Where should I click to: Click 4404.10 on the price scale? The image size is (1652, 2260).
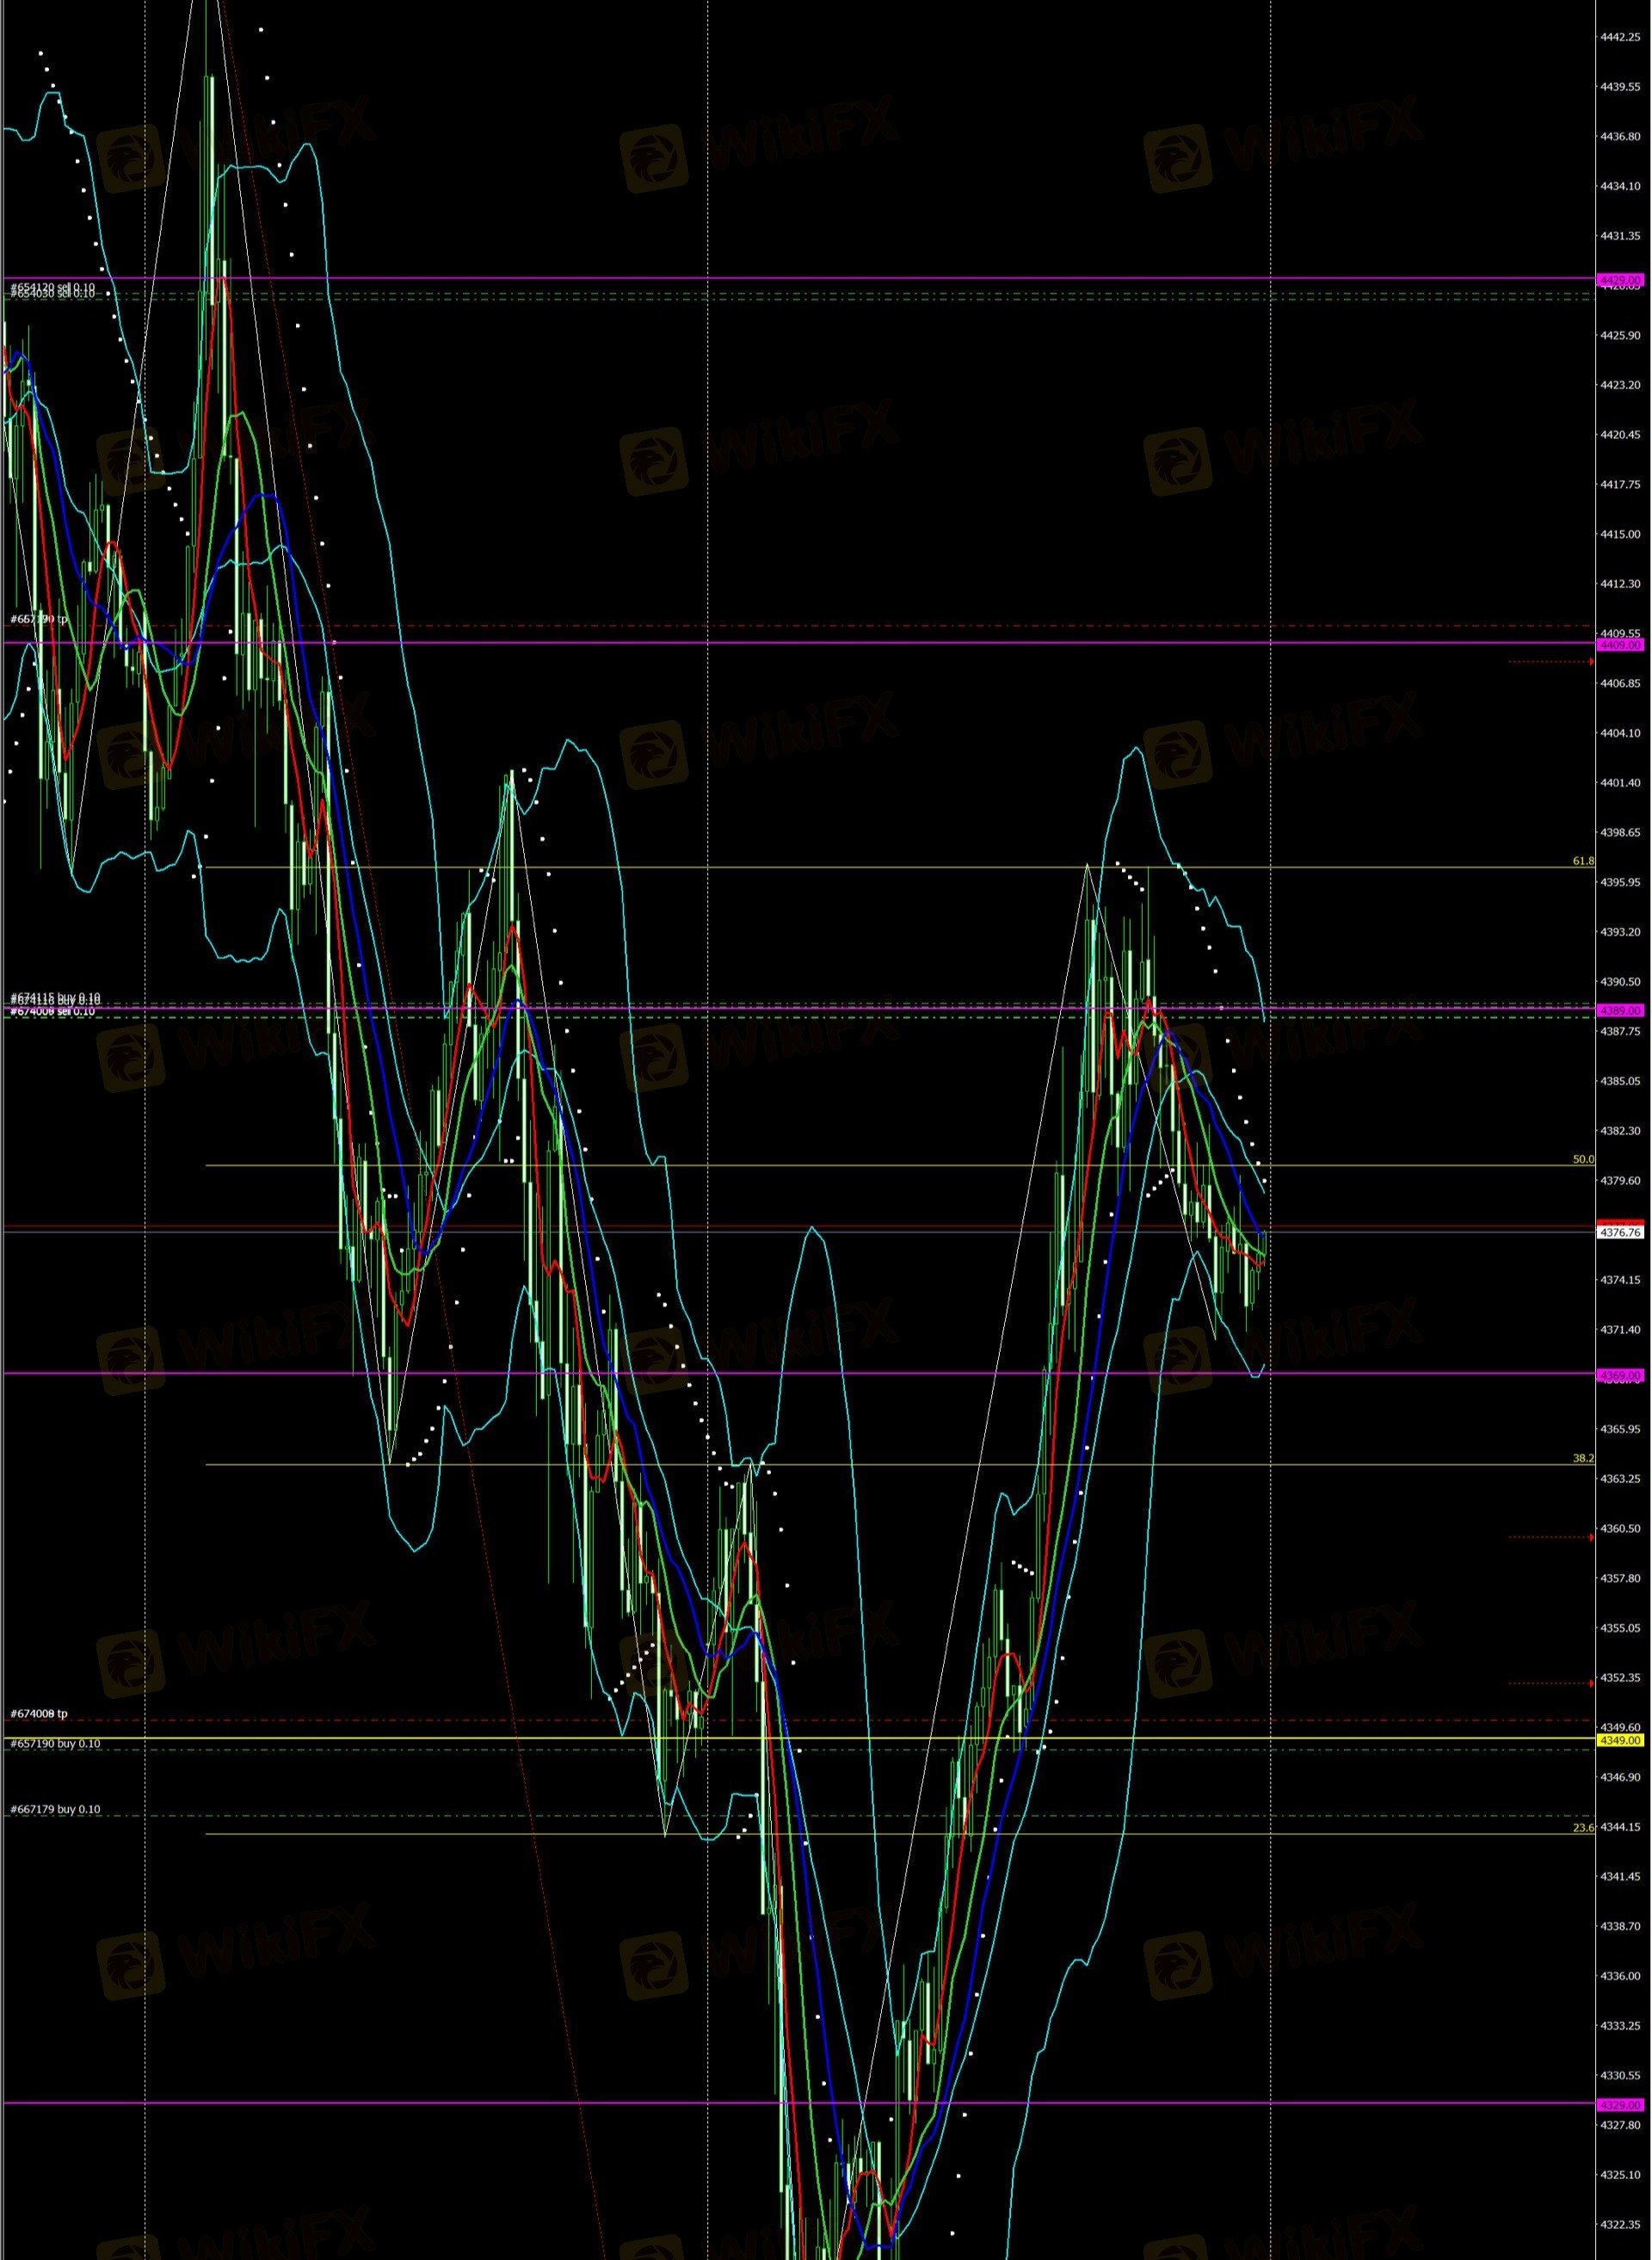coord(1620,733)
